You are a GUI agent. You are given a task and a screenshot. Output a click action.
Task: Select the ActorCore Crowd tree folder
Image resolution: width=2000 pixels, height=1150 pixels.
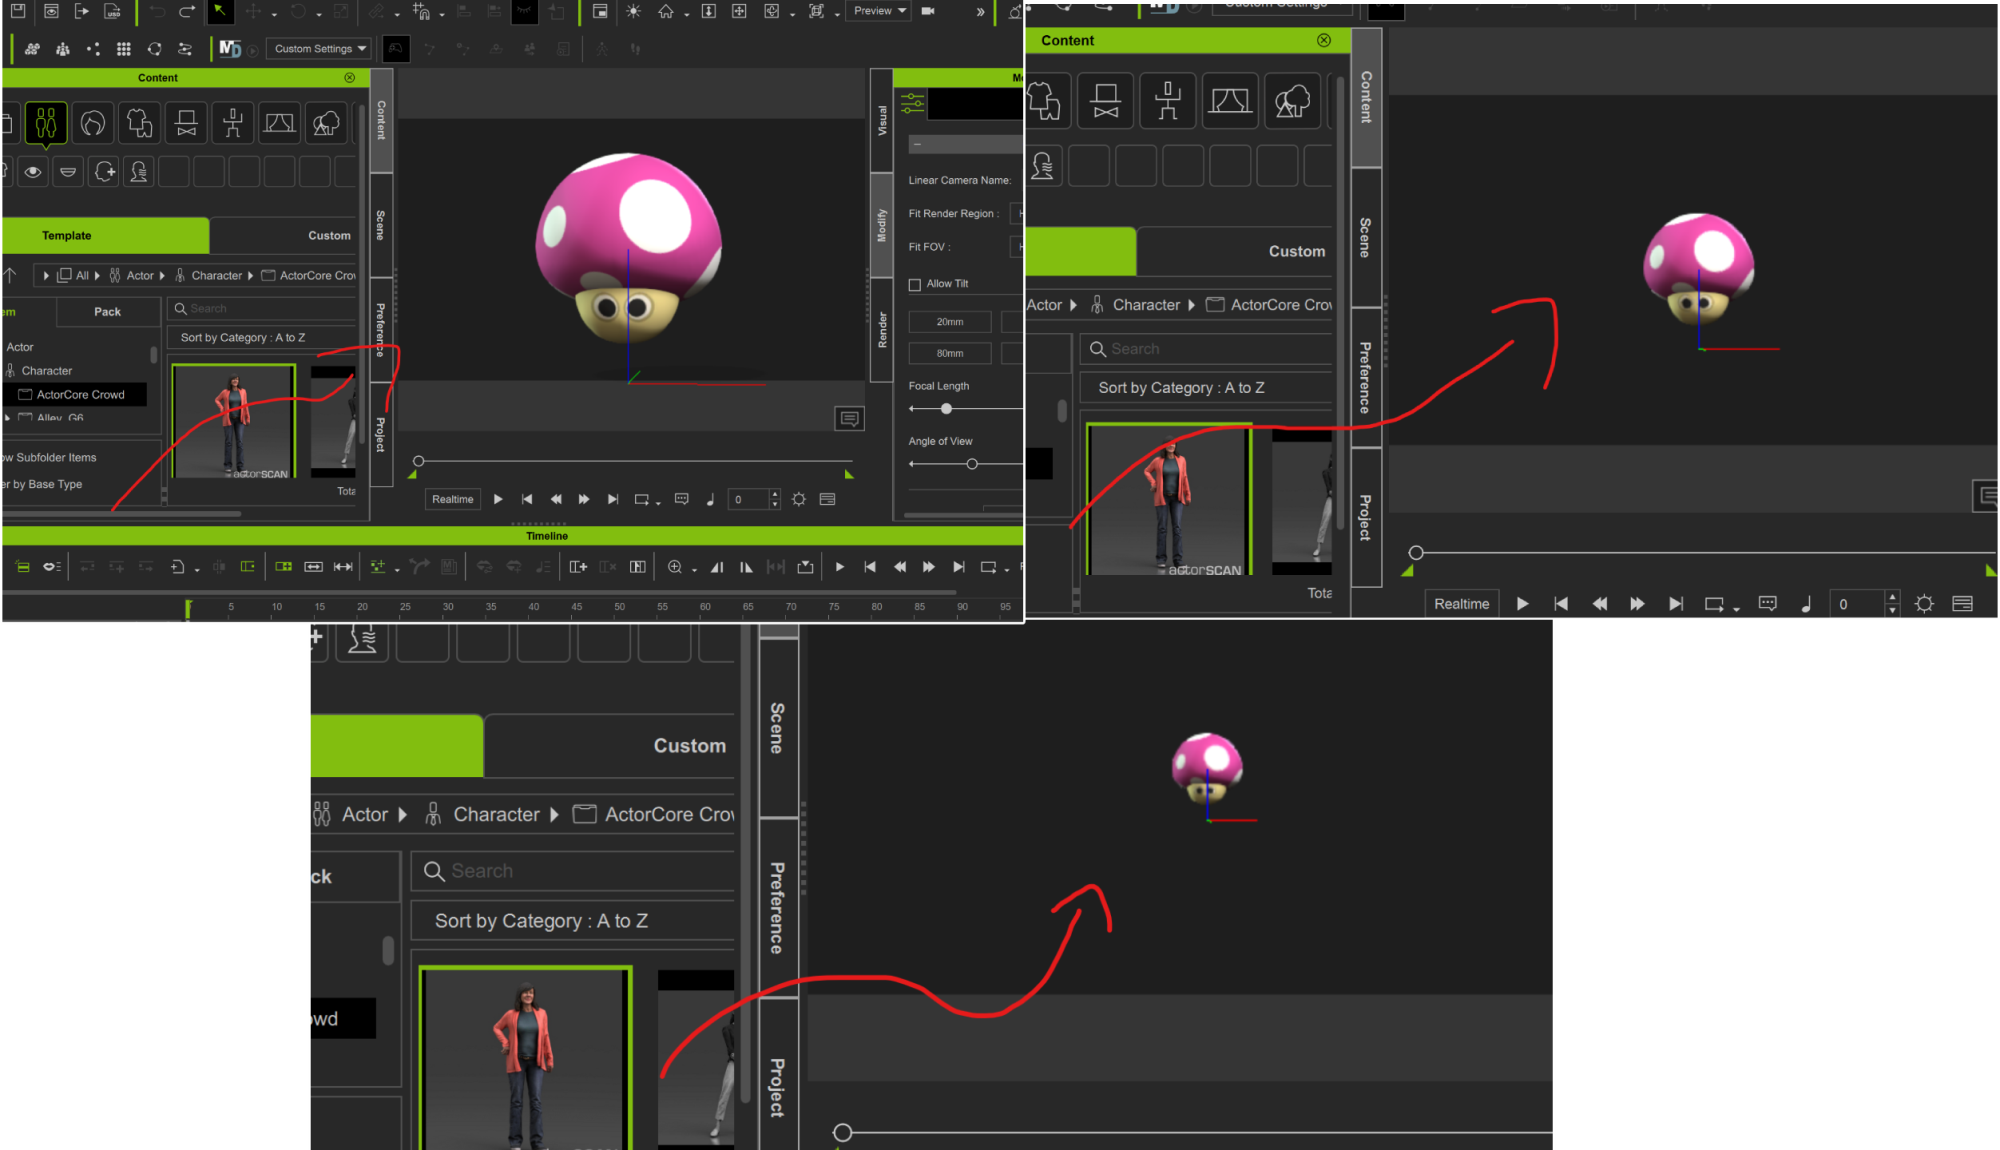76,394
